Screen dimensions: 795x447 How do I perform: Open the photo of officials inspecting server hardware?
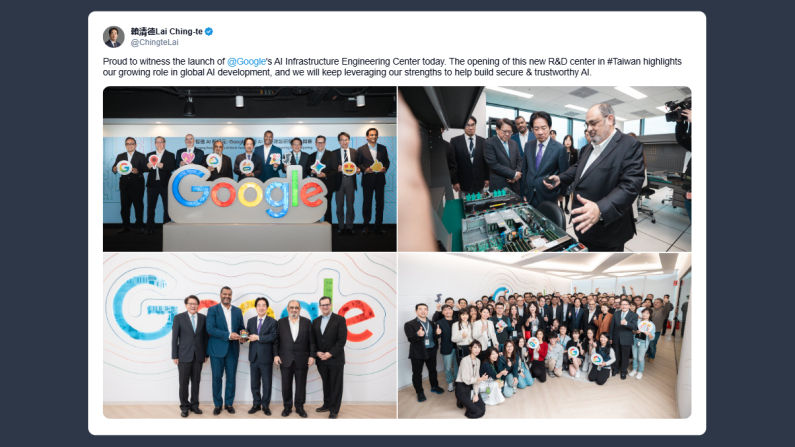(545, 169)
